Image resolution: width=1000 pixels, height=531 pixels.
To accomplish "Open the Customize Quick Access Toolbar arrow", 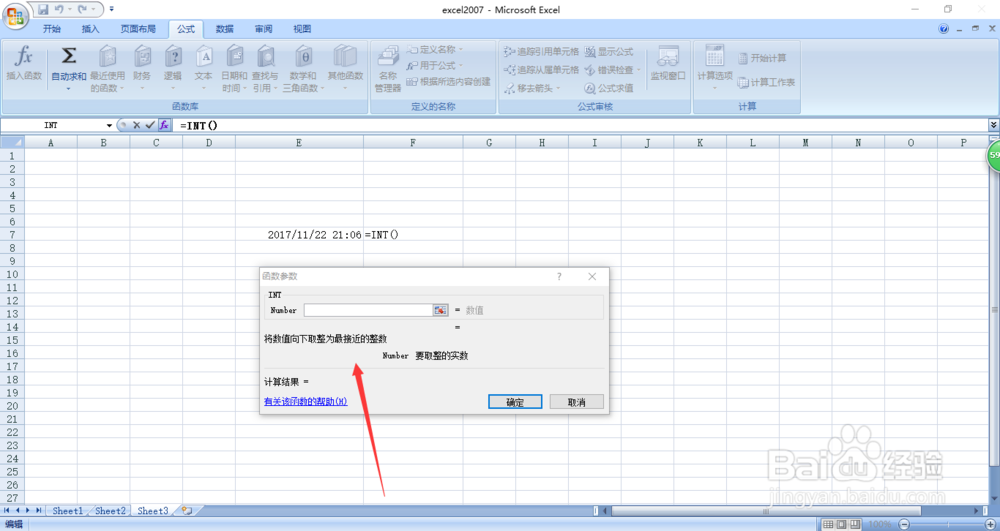I will point(112,10).
